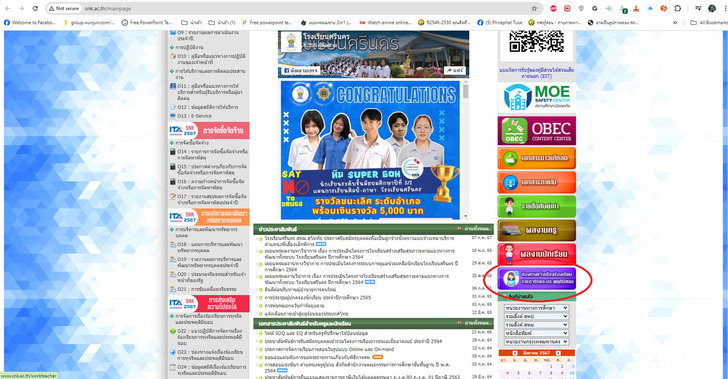Open the orange download documents banner
This screenshot has width=728, height=379.
537,158
